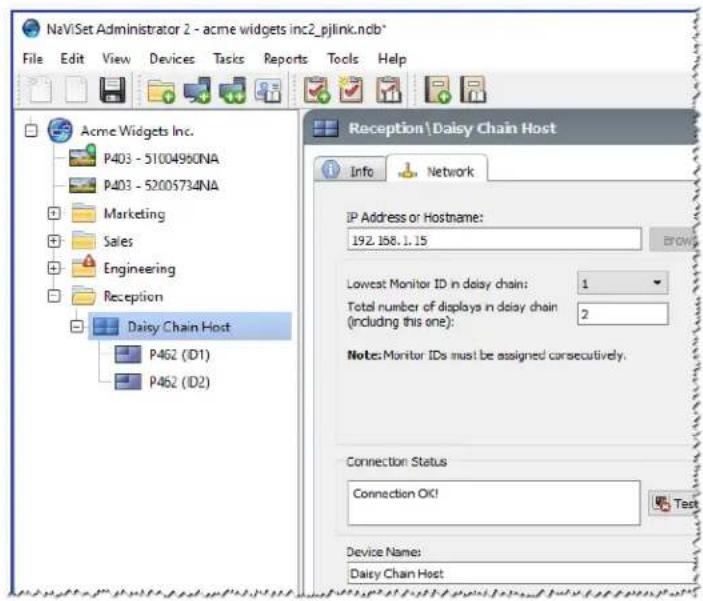
Task: Expand the Sales group
Action: (x=54, y=241)
